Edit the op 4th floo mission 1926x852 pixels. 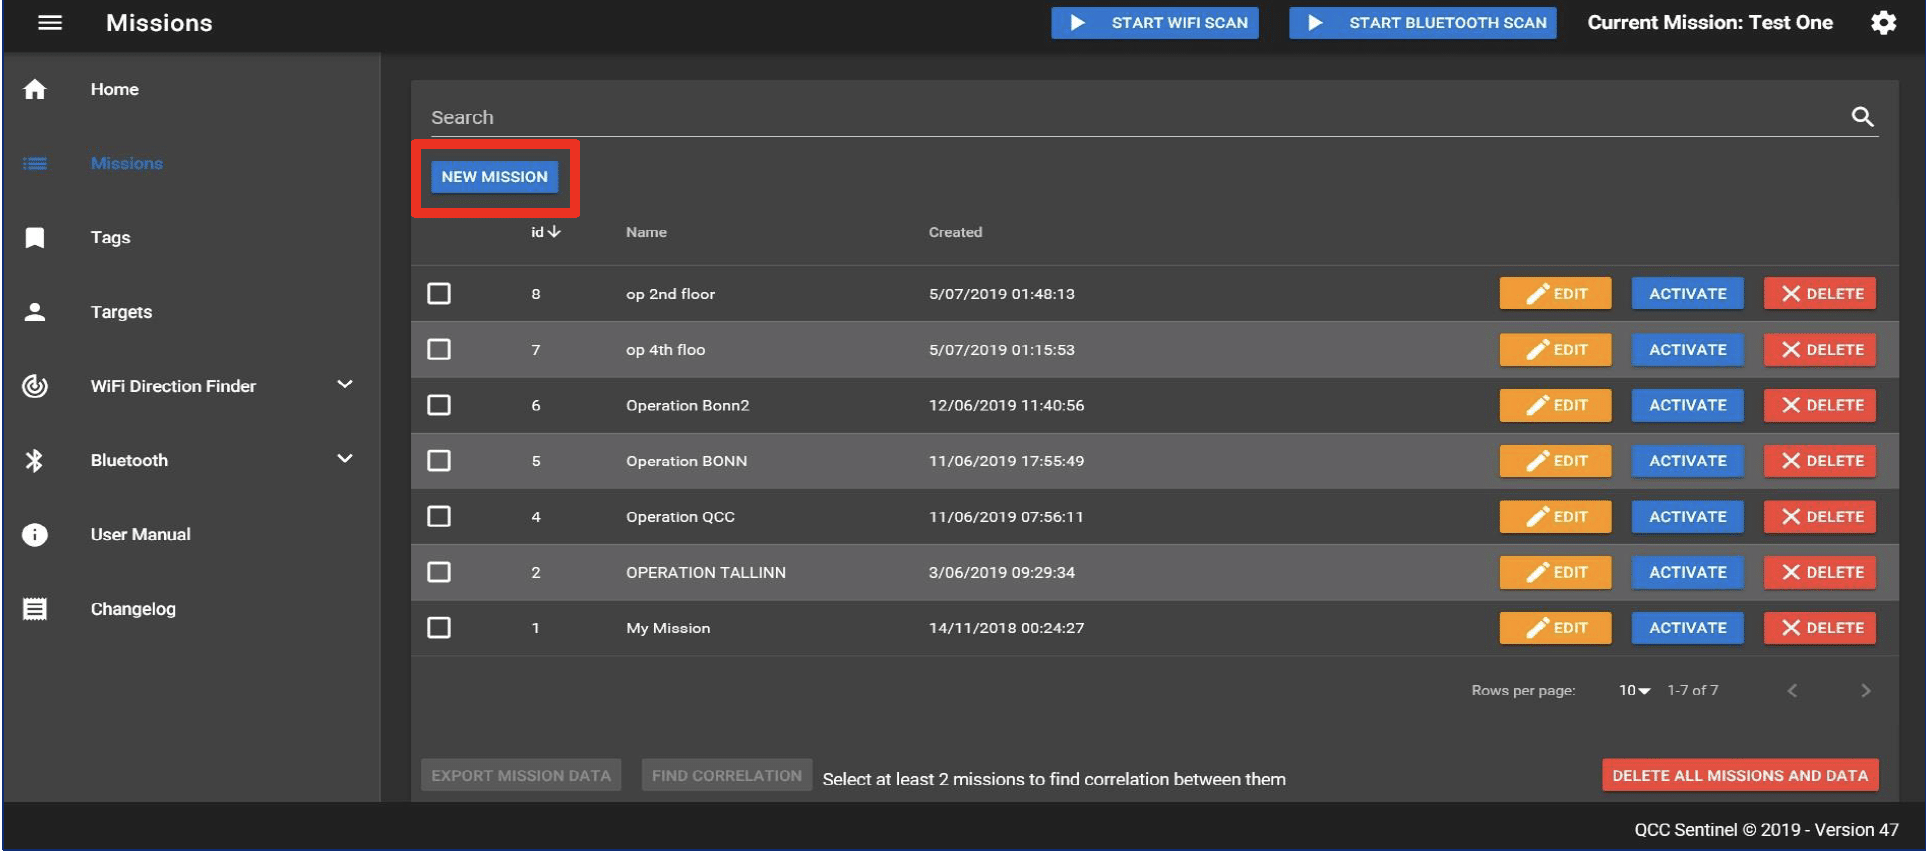[1555, 349]
